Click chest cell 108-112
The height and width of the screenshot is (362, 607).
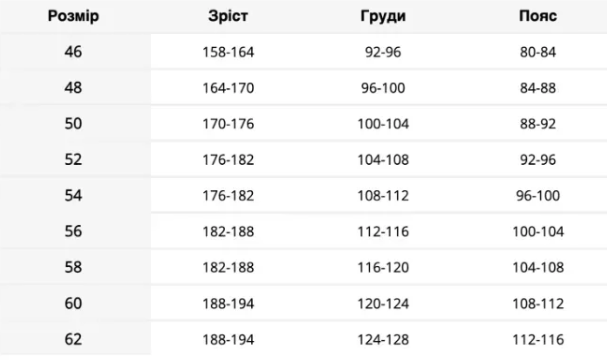tap(383, 196)
